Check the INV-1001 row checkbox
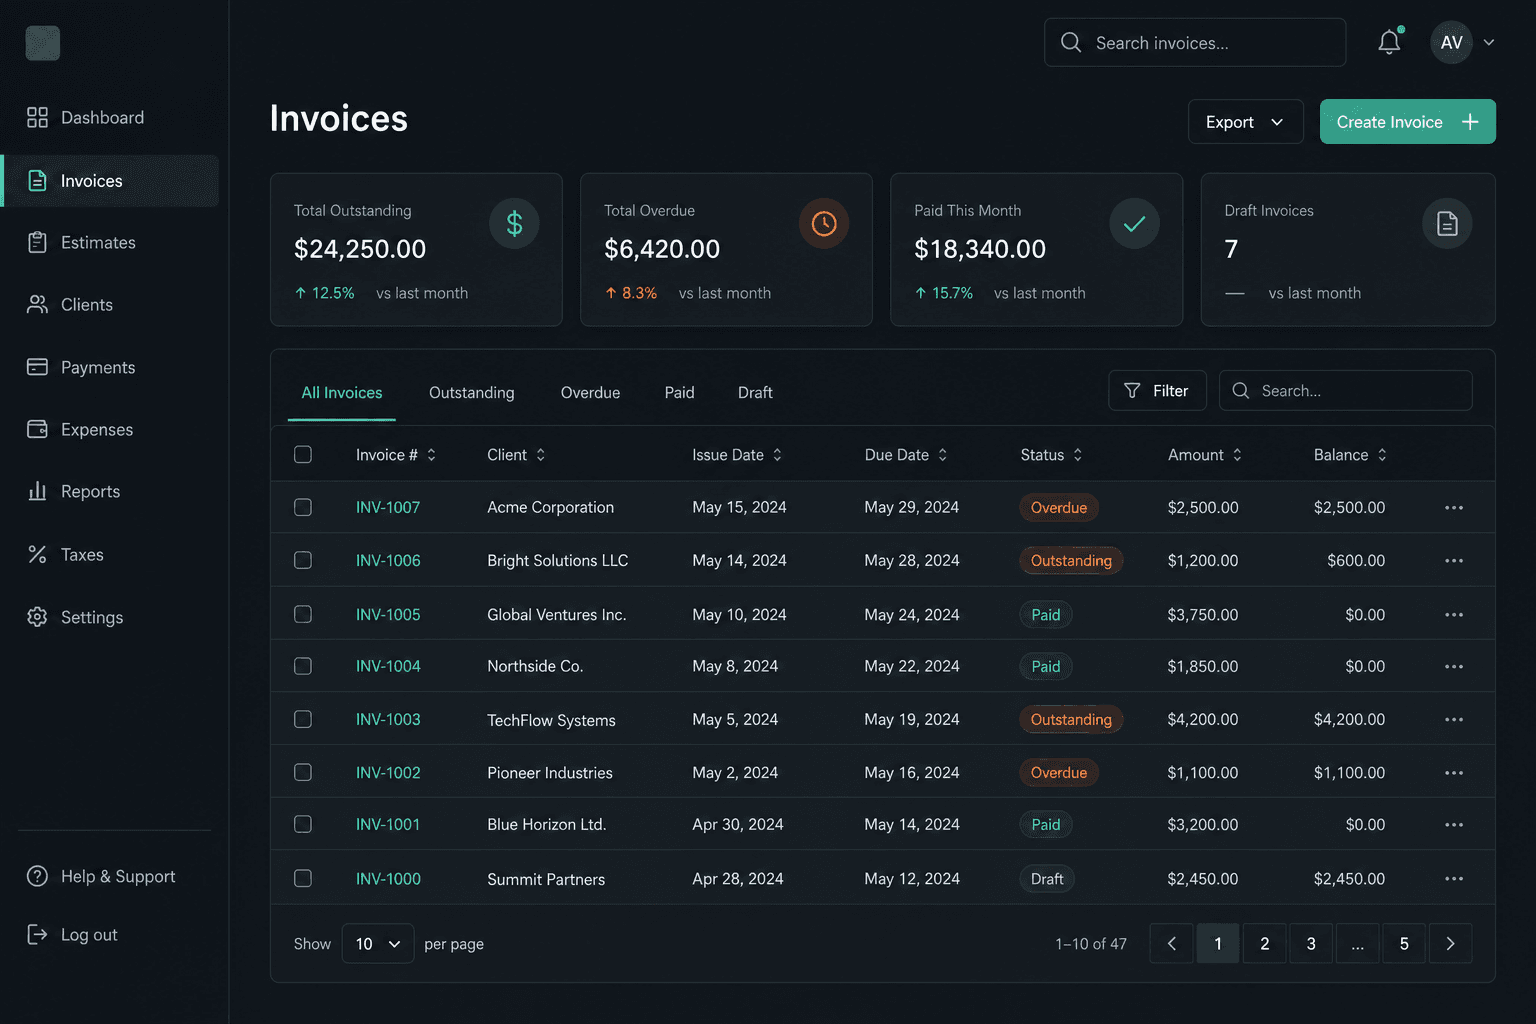 [x=303, y=825]
